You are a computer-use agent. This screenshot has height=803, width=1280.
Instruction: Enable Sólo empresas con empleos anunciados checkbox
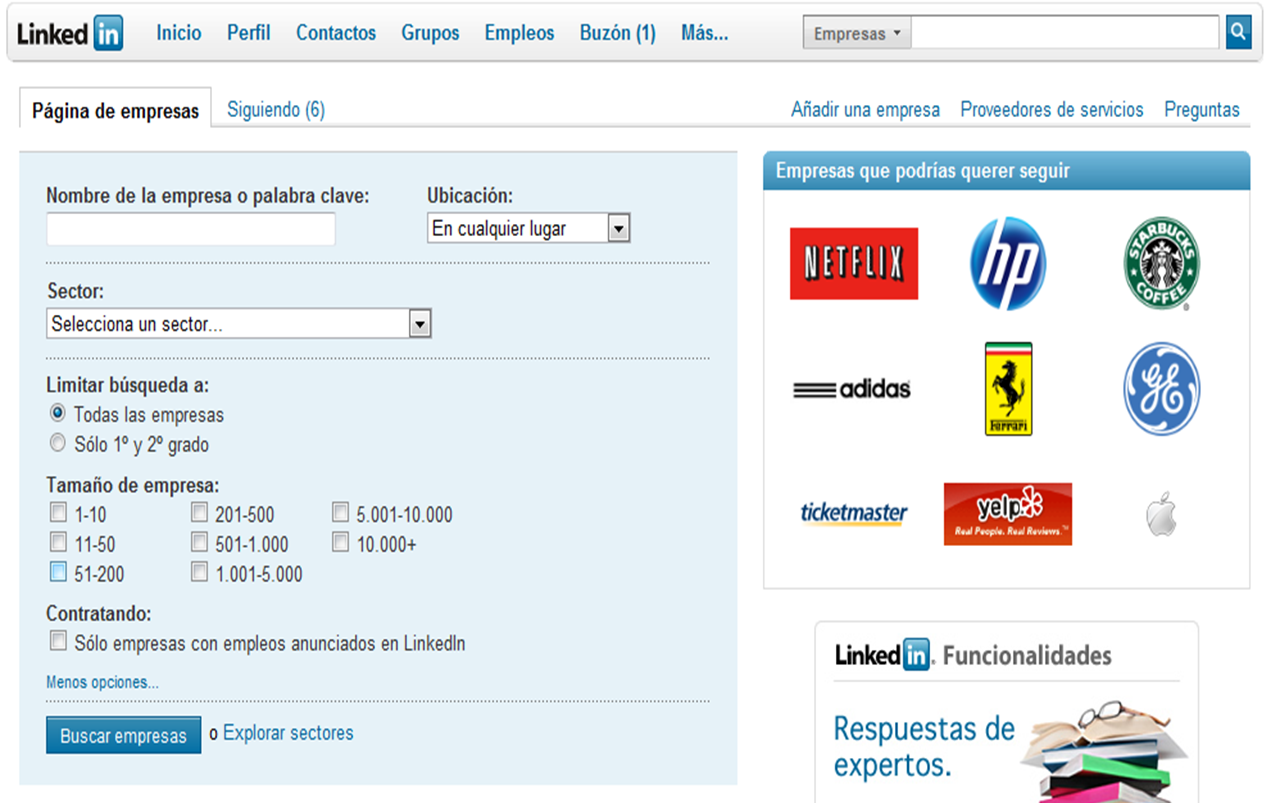coord(58,641)
